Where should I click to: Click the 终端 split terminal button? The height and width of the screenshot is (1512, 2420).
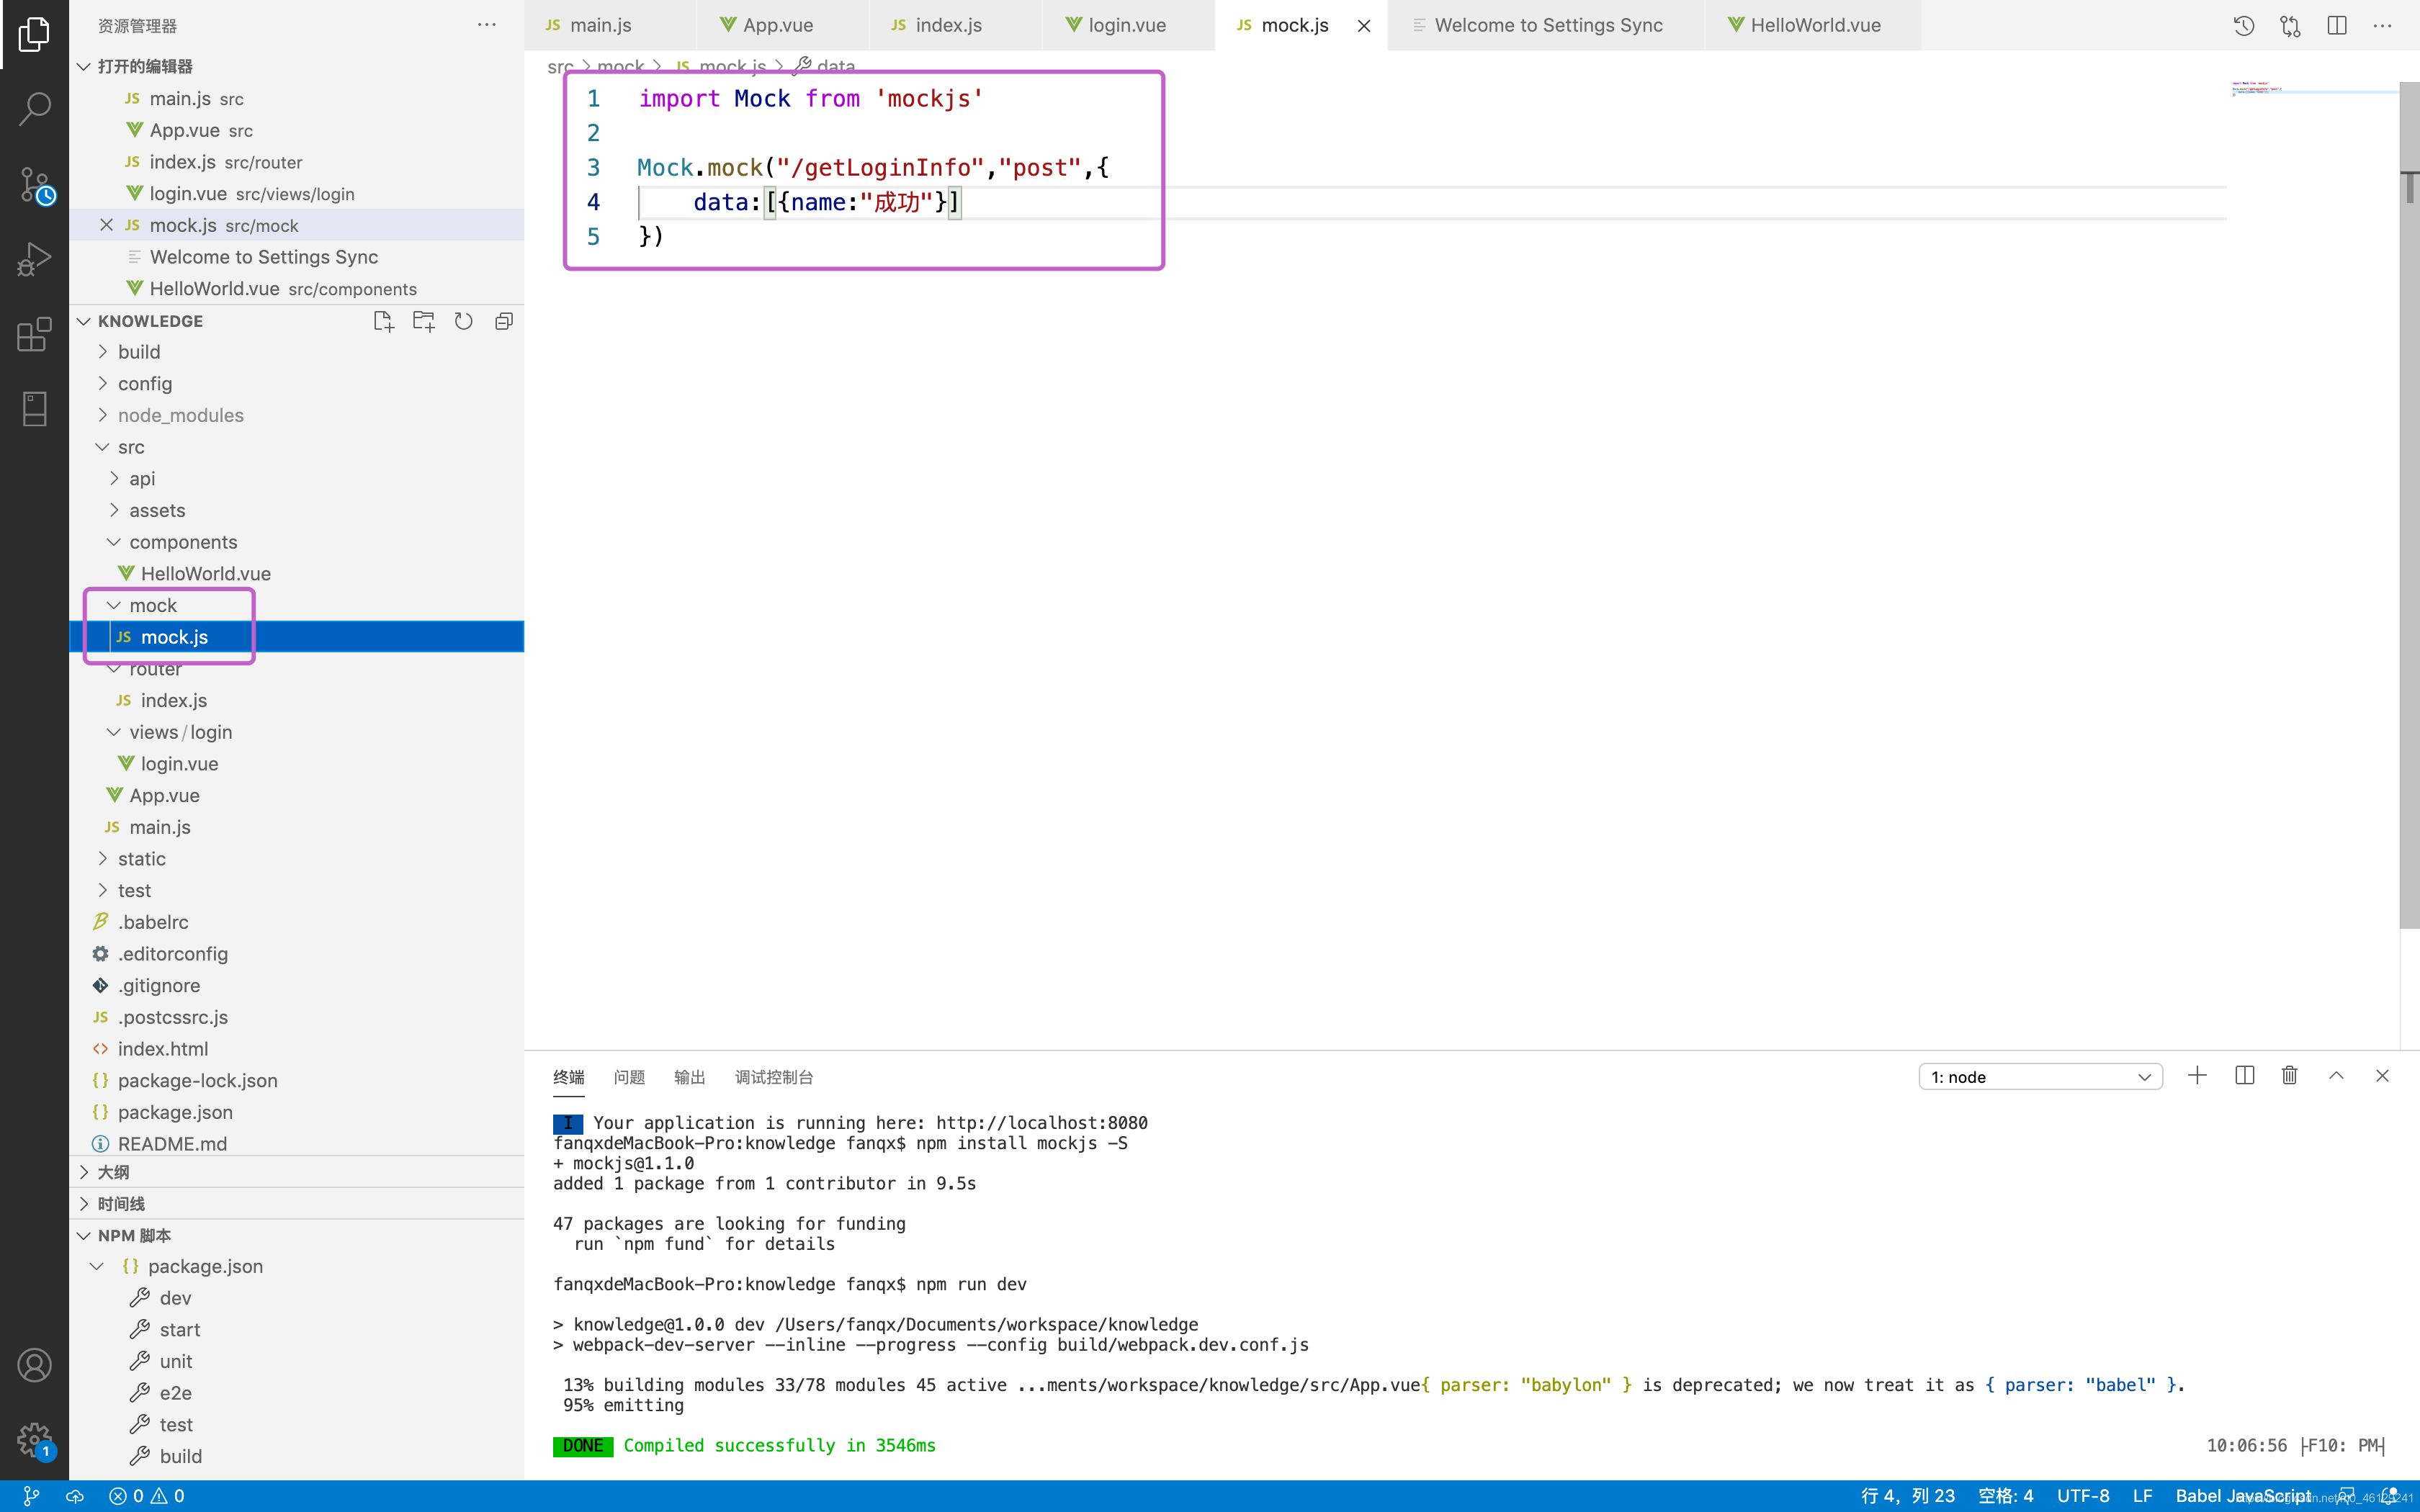pyautogui.click(x=2244, y=1076)
